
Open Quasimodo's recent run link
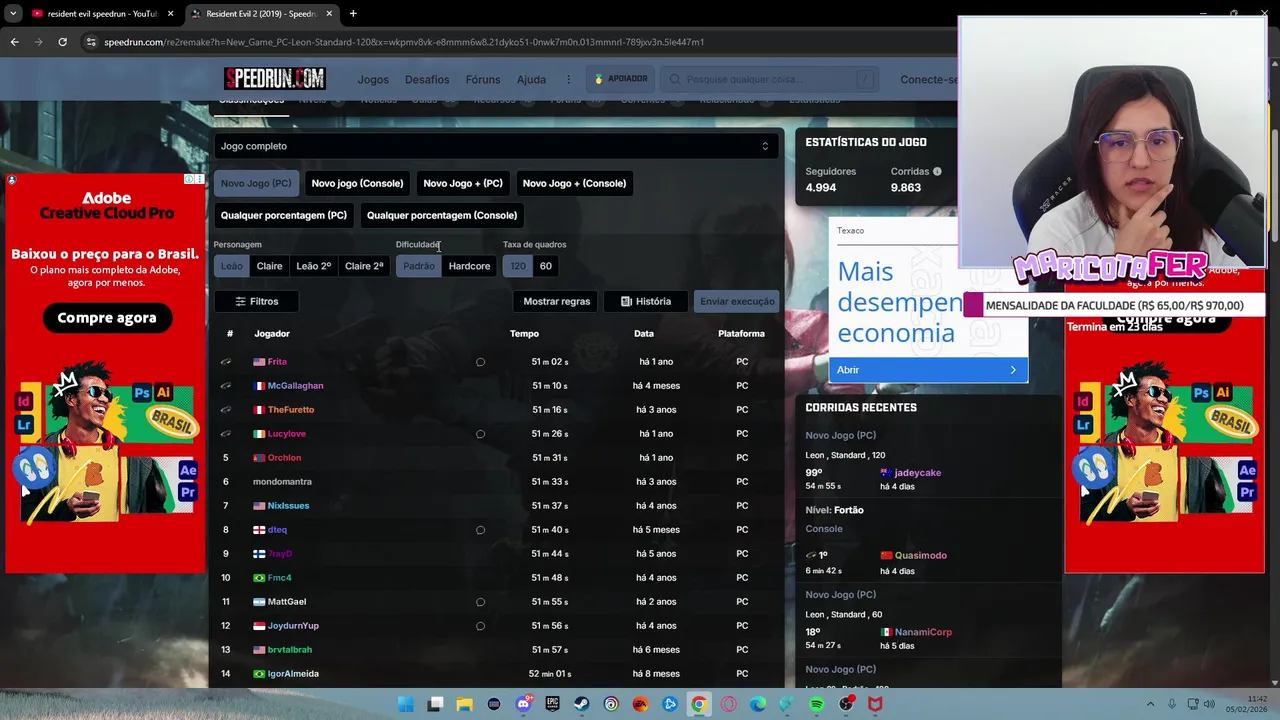tap(921, 556)
